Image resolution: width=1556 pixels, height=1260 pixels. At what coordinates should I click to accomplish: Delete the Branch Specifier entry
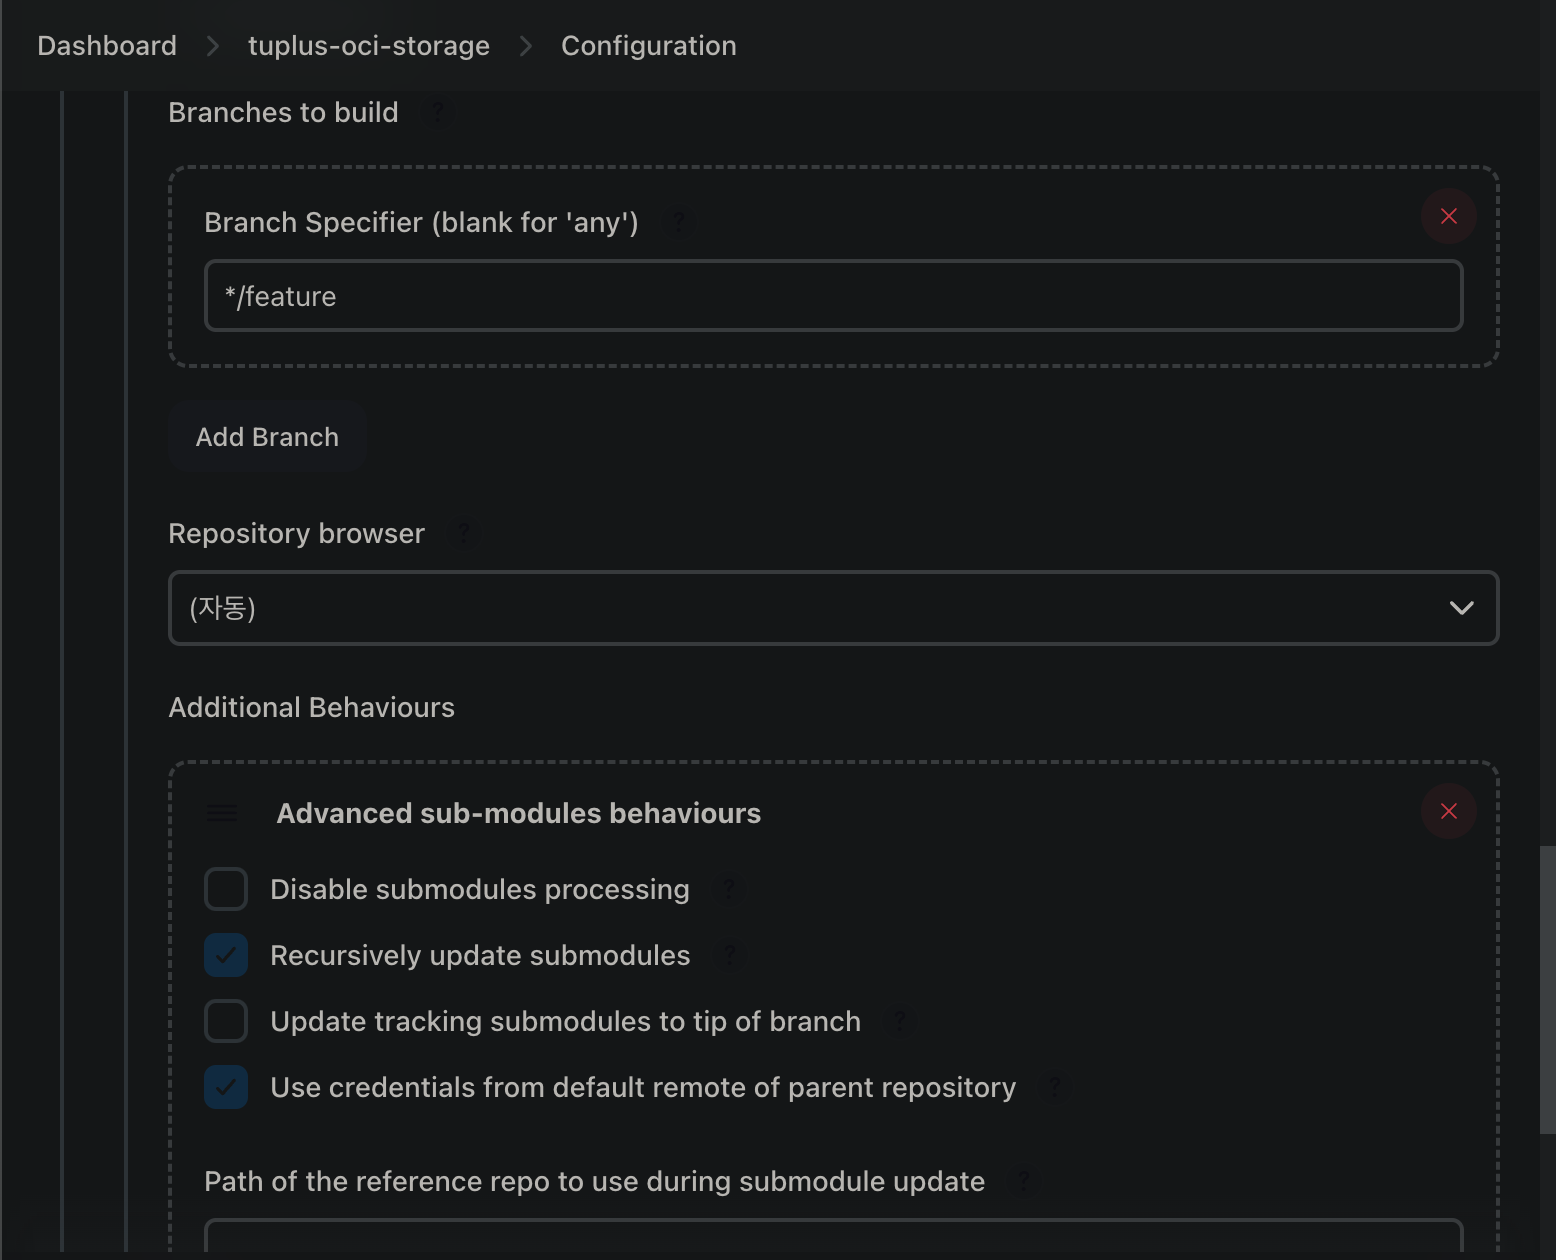(1448, 216)
